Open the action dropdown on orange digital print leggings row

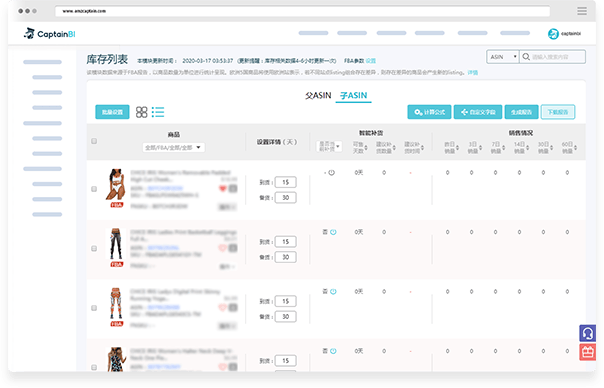pos(227,326)
